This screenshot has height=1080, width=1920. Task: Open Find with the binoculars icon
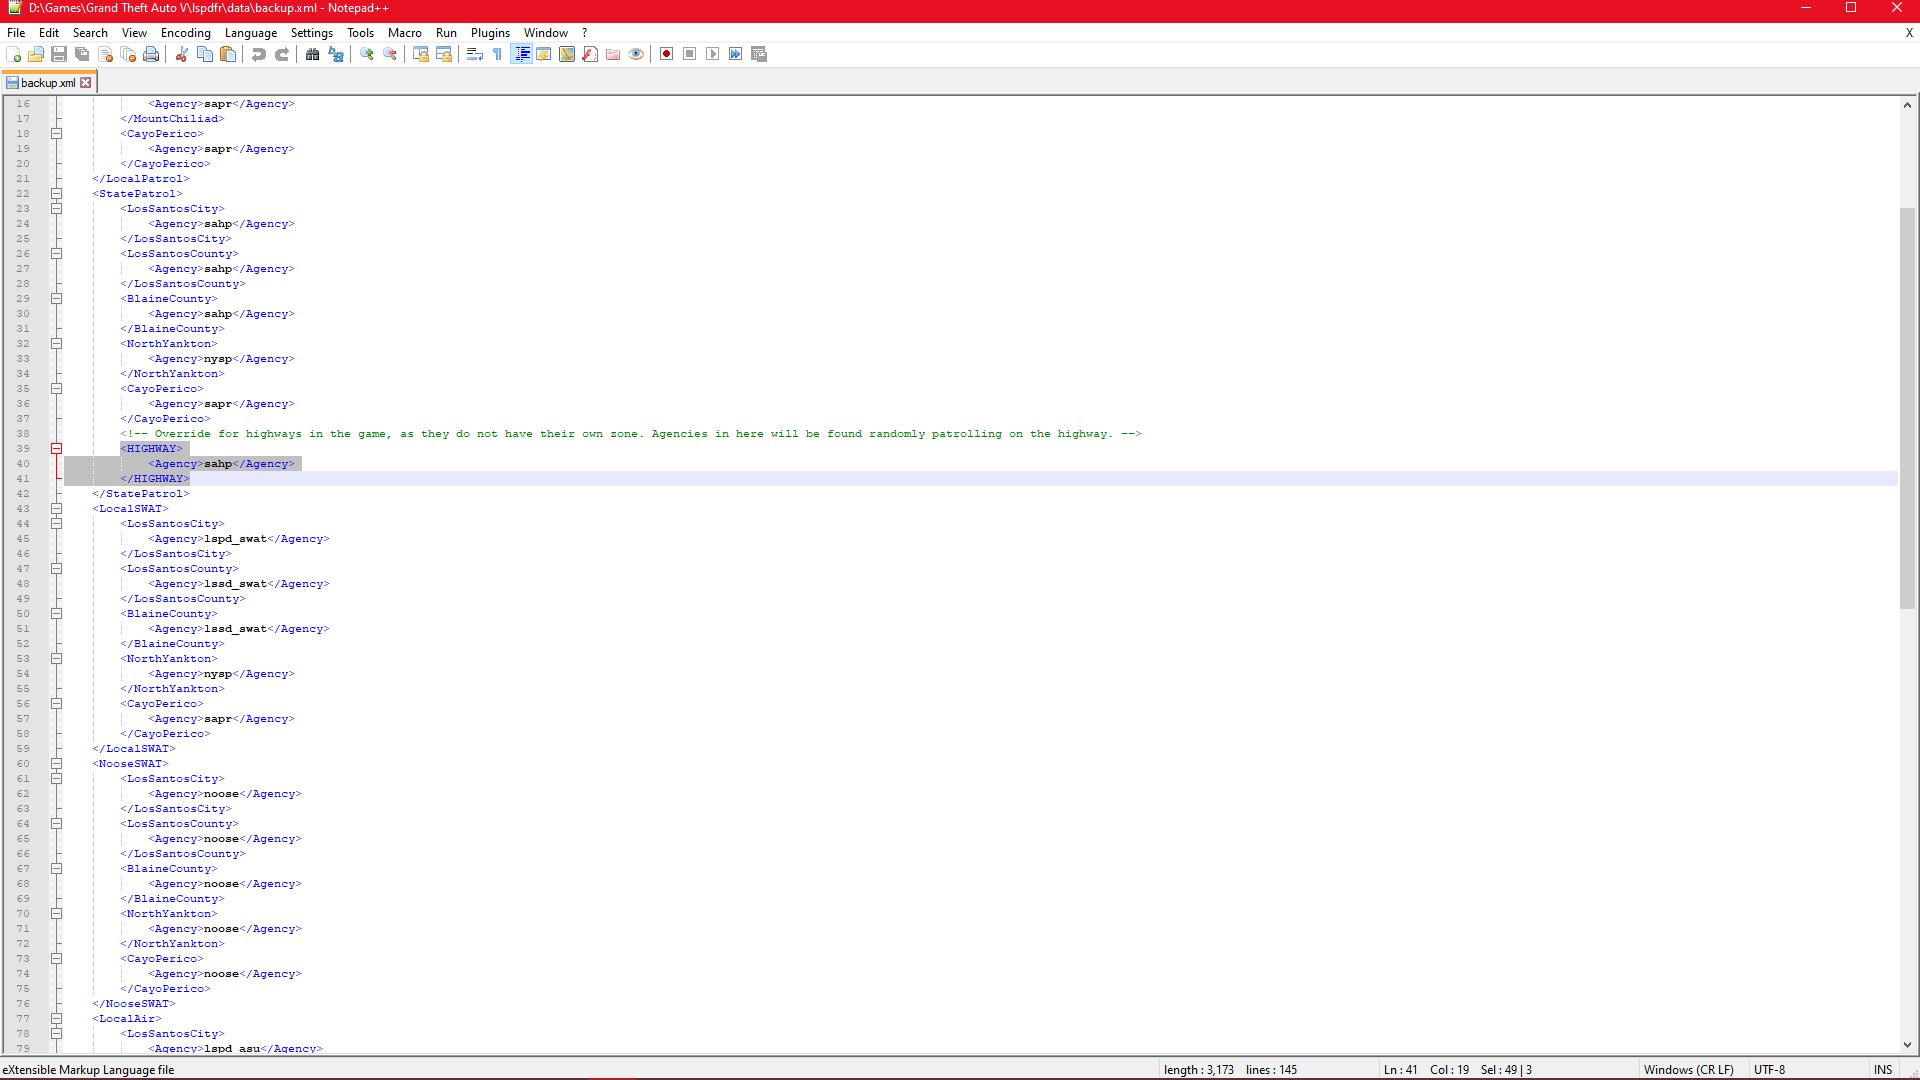(x=313, y=54)
